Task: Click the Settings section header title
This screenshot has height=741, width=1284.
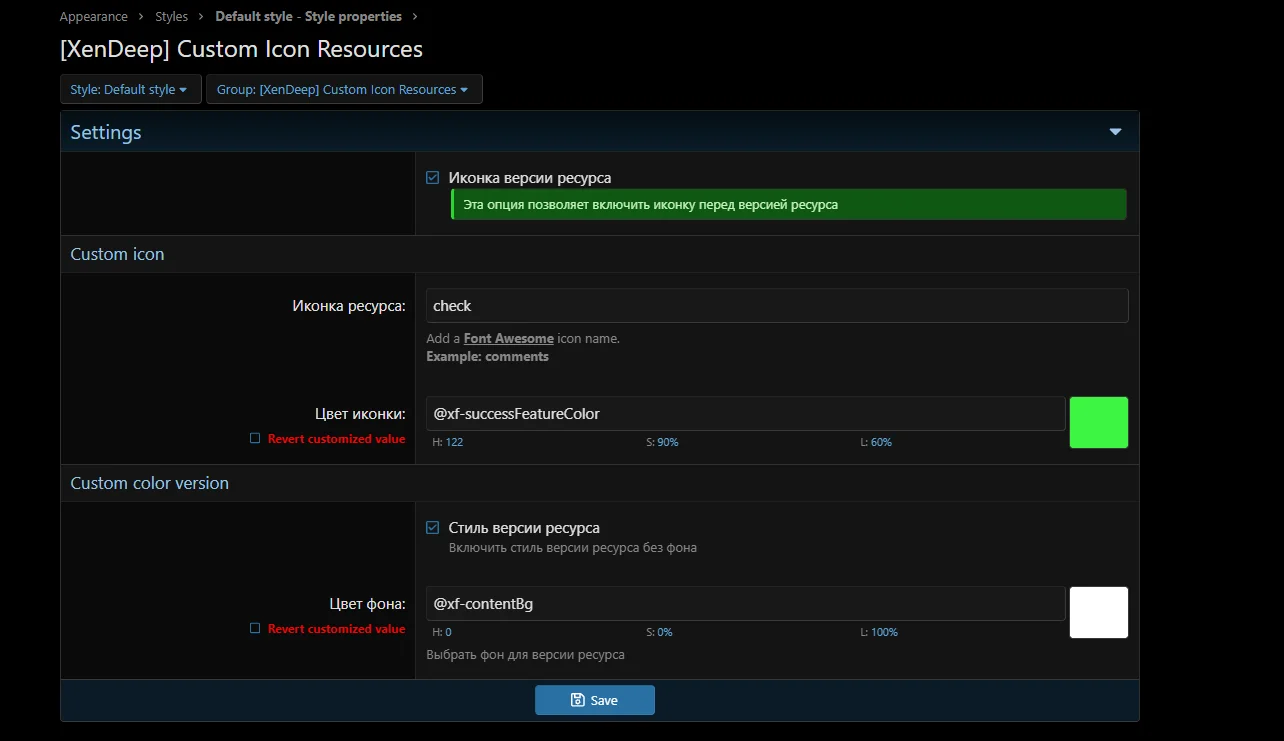Action: (105, 131)
